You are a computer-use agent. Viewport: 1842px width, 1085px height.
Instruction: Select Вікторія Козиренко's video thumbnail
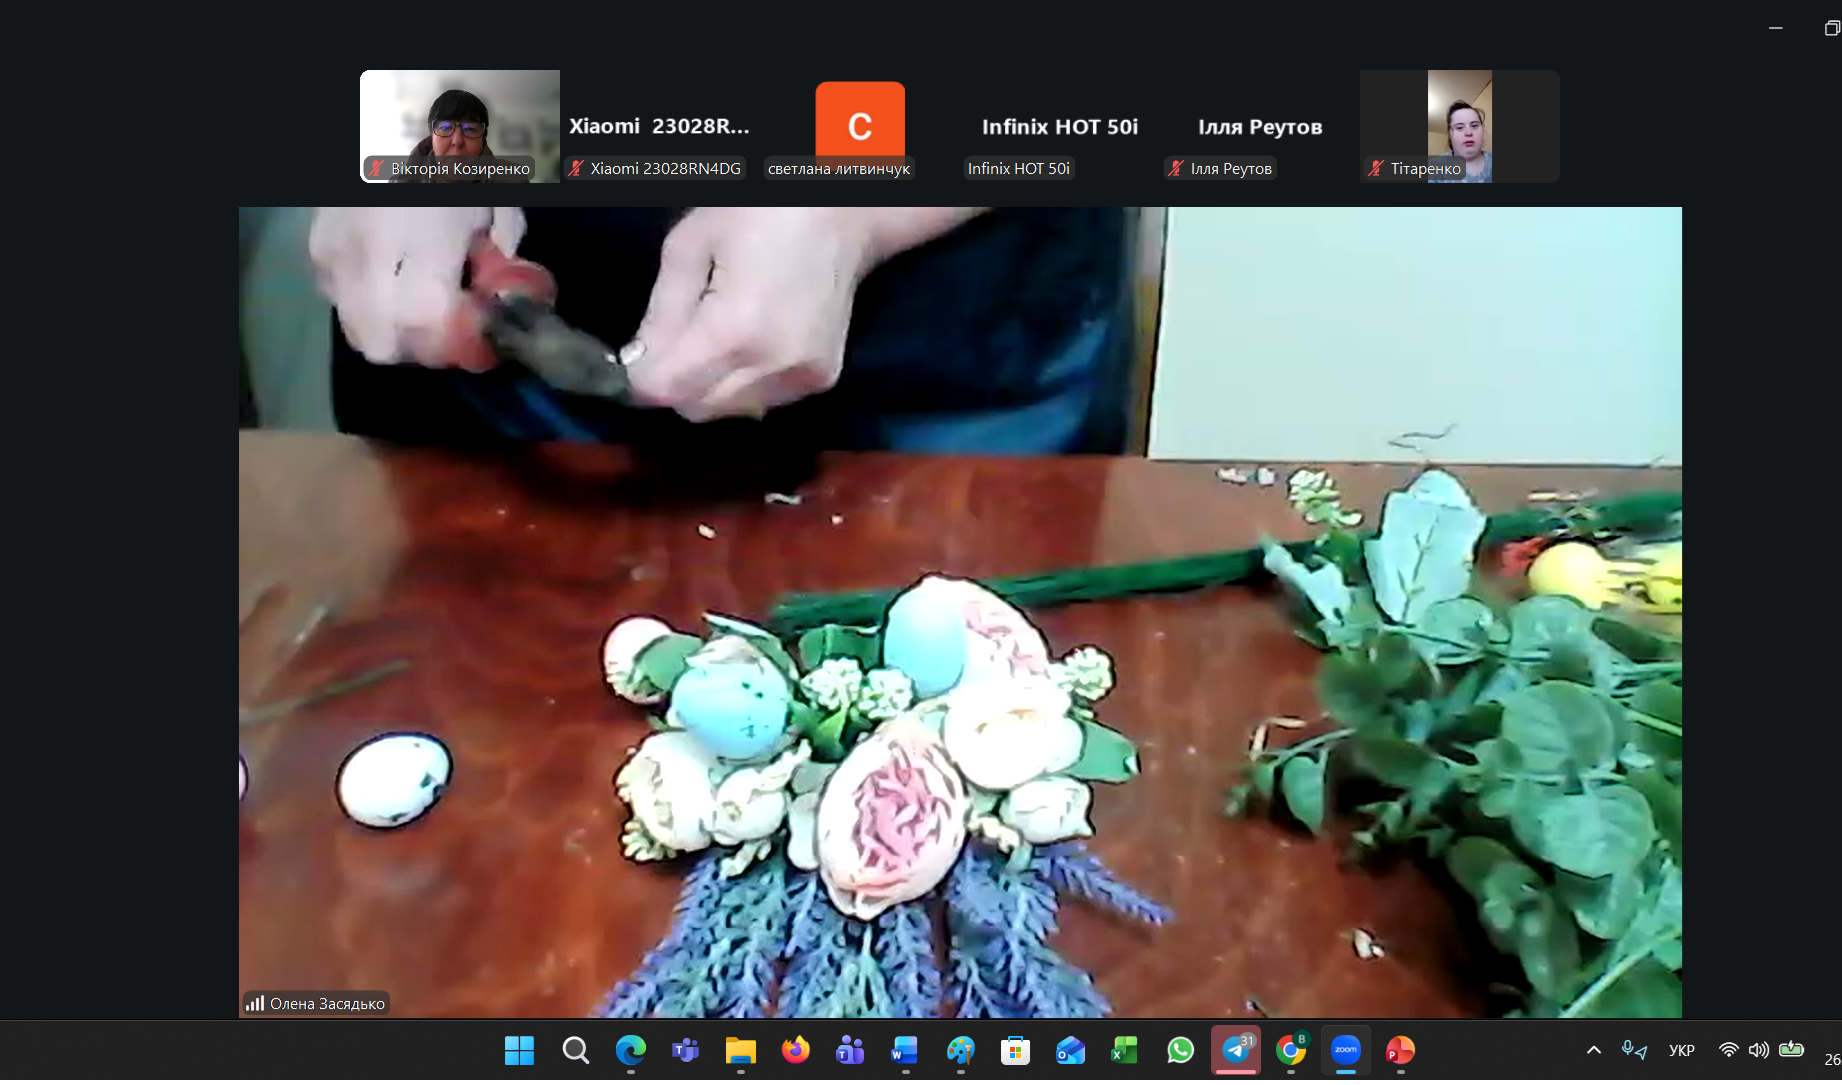[x=460, y=126]
